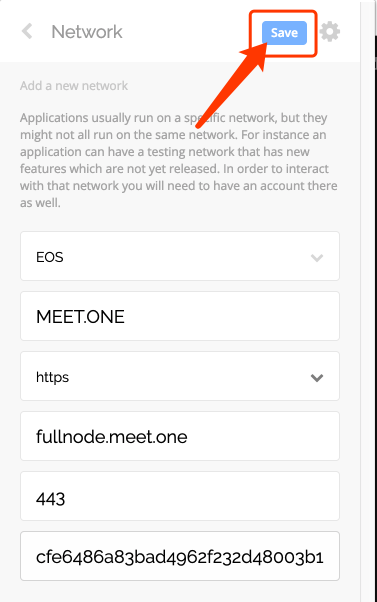The height and width of the screenshot is (602, 377).
Task: Click the 'Add a new network' heading
Action: 74,86
